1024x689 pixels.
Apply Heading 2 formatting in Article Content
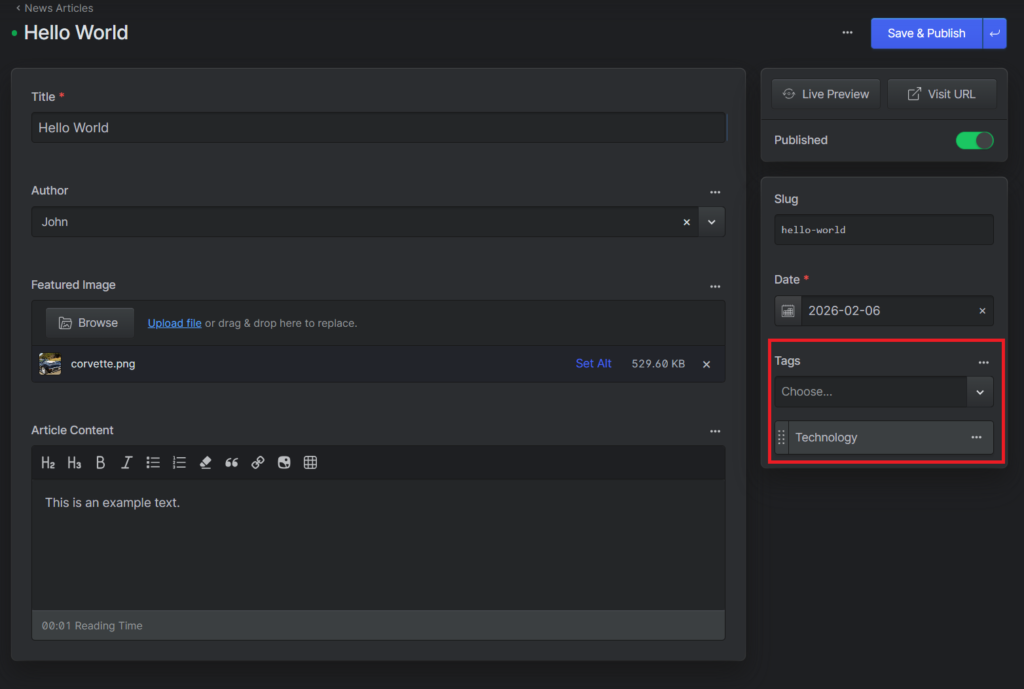48,463
